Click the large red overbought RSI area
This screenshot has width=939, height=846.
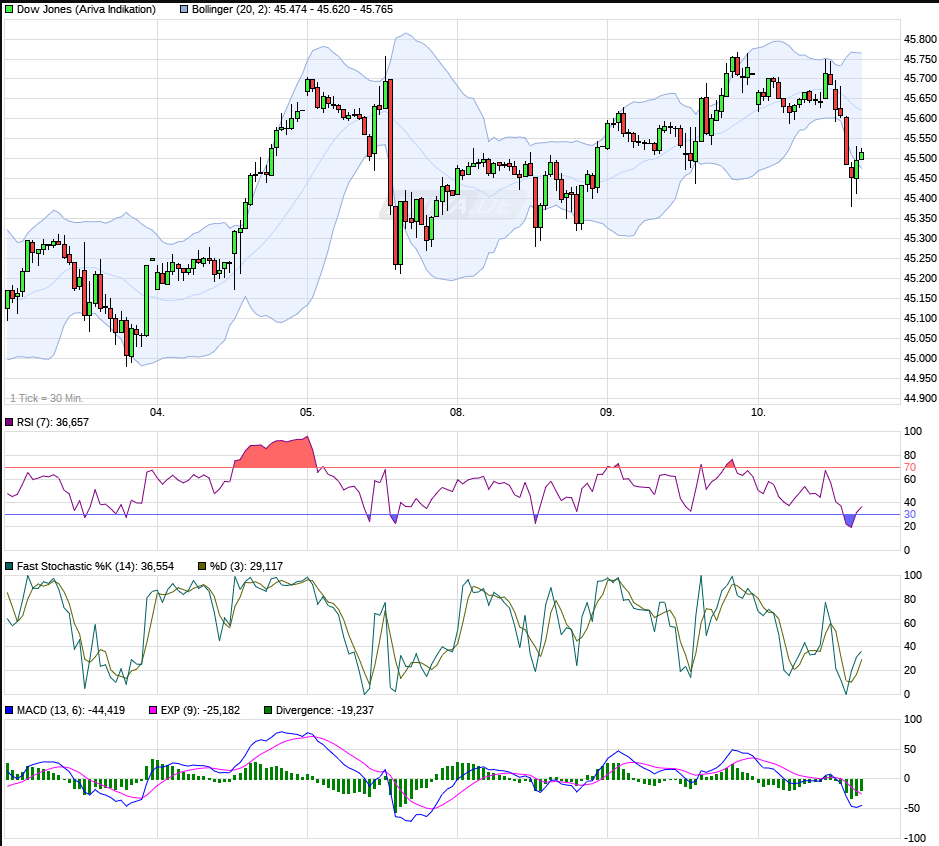tap(275, 452)
